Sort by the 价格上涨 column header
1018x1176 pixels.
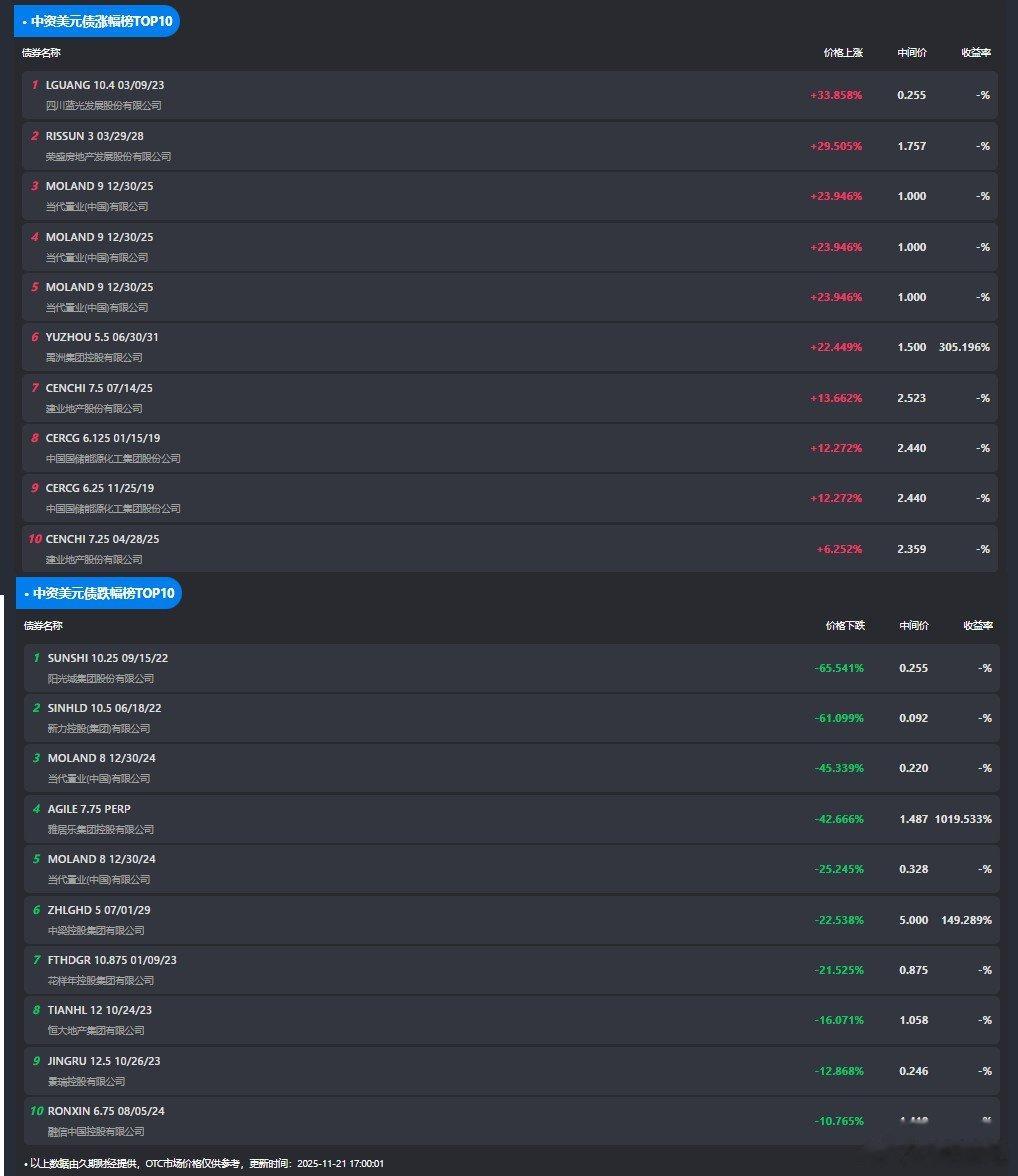point(843,53)
